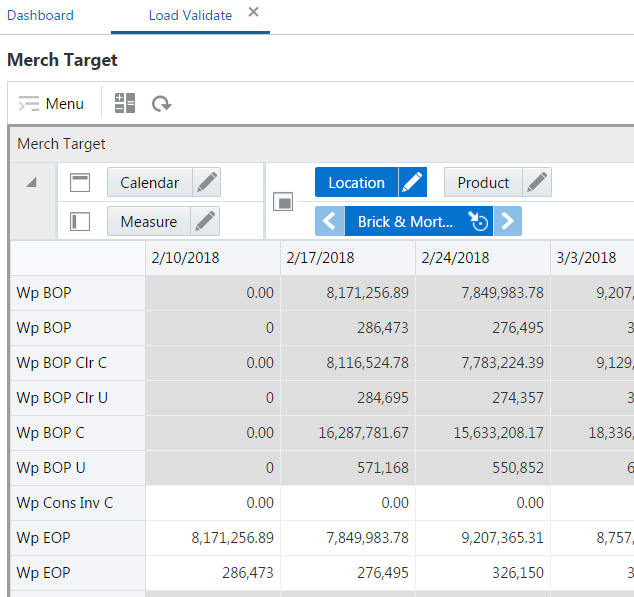The image size is (634, 597).
Task: Go to previous location with left arrow
Action: coord(329,221)
